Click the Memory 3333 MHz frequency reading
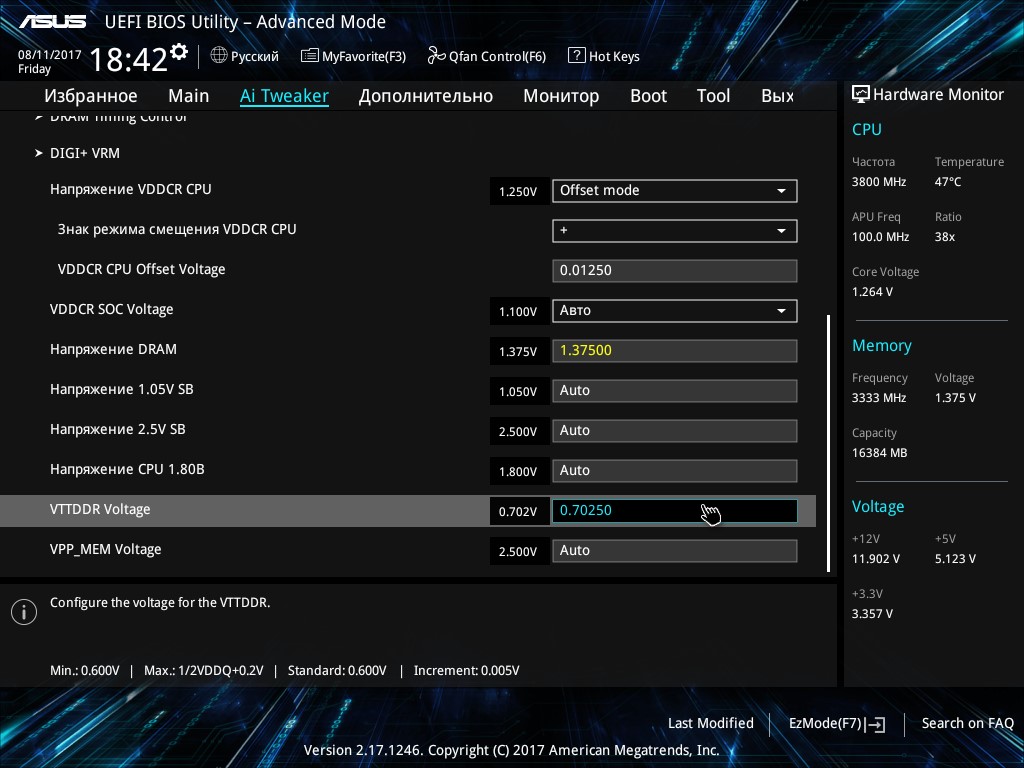1024x768 pixels. tap(879, 398)
